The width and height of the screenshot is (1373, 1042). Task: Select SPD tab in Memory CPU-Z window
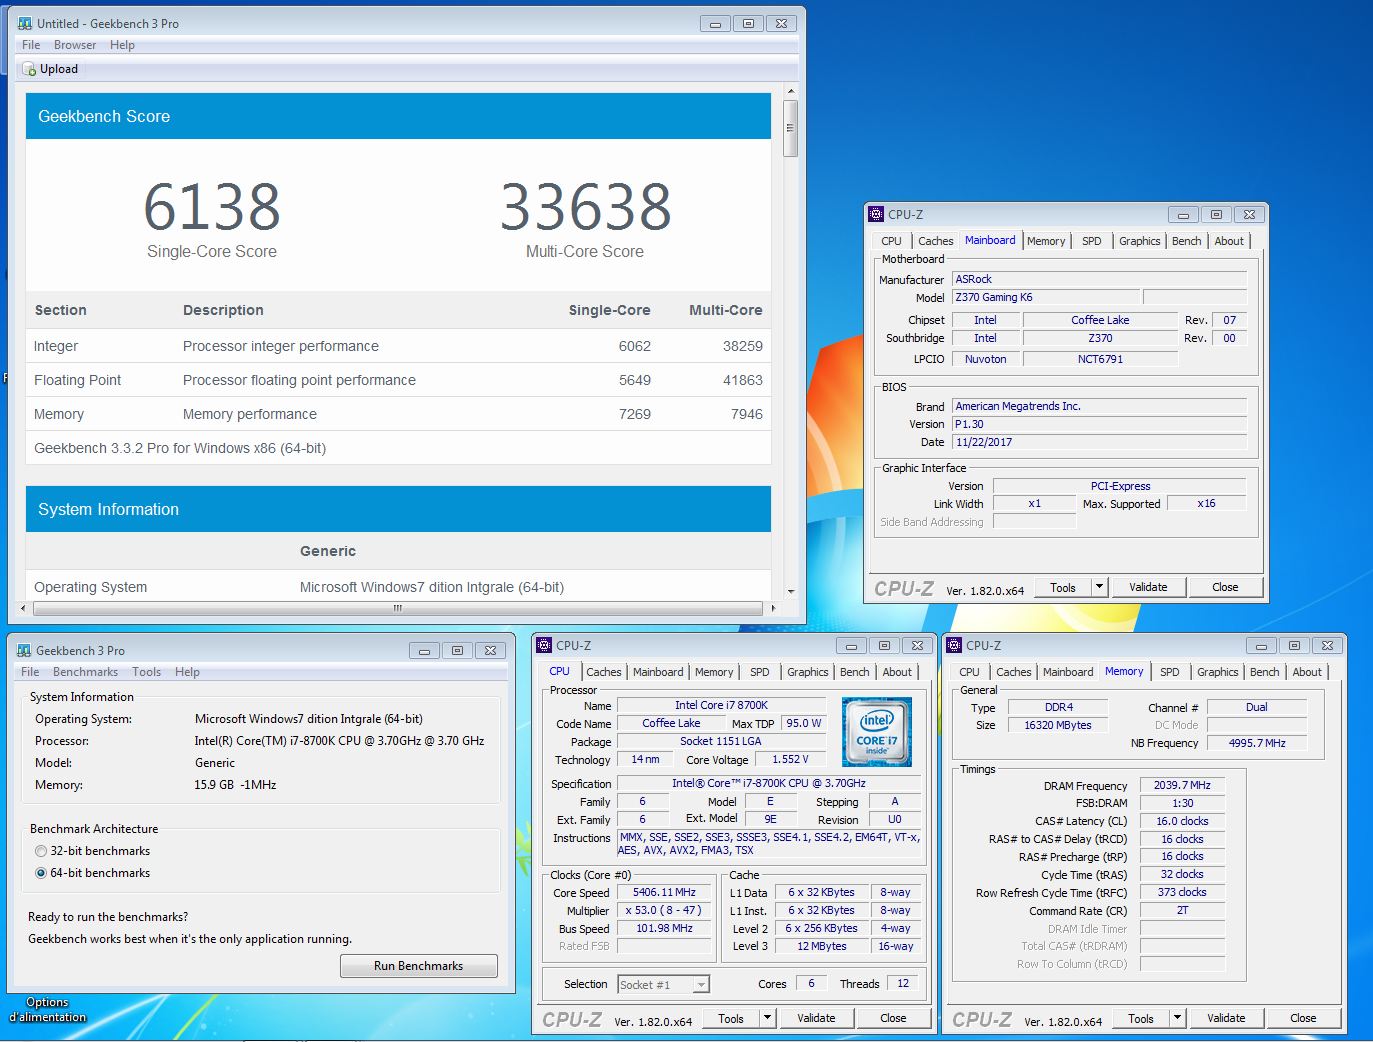pyautogui.click(x=1170, y=672)
